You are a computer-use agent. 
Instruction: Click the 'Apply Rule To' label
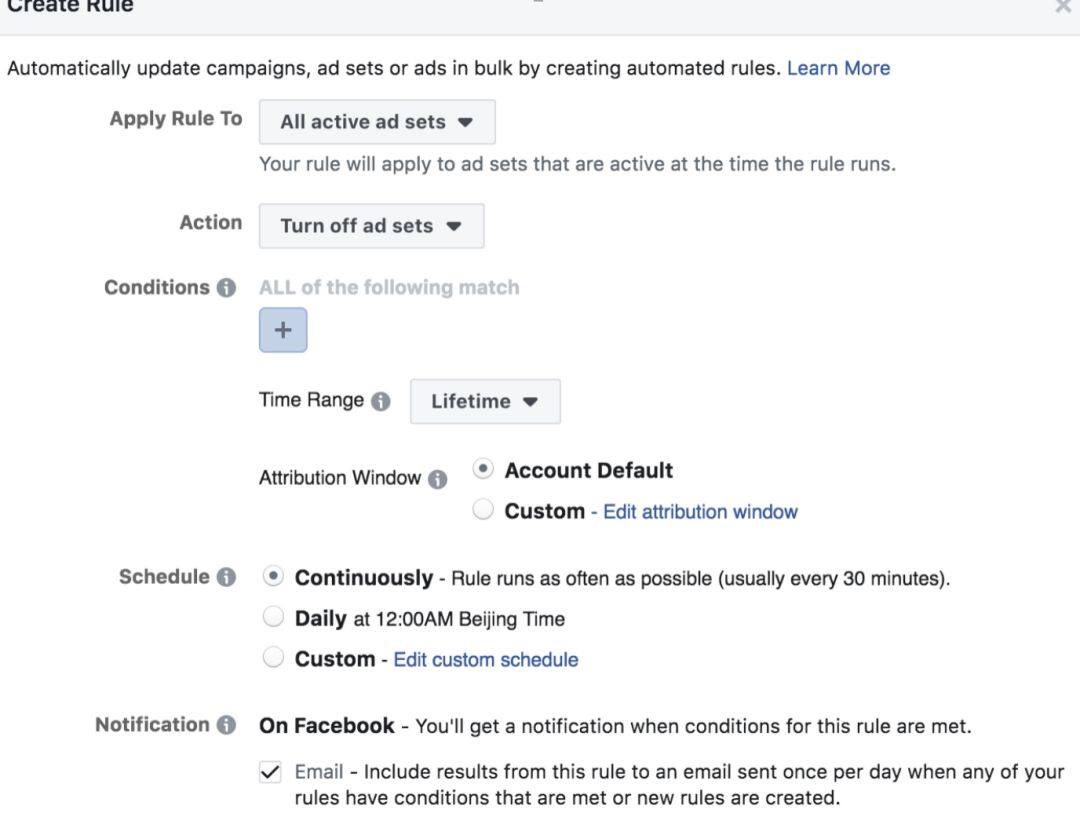pos(176,119)
